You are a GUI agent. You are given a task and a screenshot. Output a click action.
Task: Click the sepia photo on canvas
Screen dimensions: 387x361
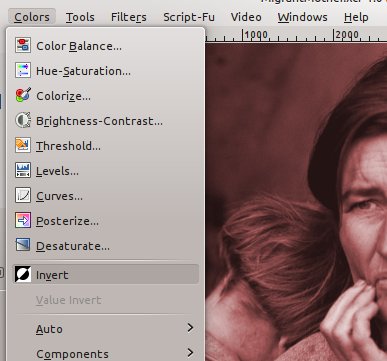point(296,202)
